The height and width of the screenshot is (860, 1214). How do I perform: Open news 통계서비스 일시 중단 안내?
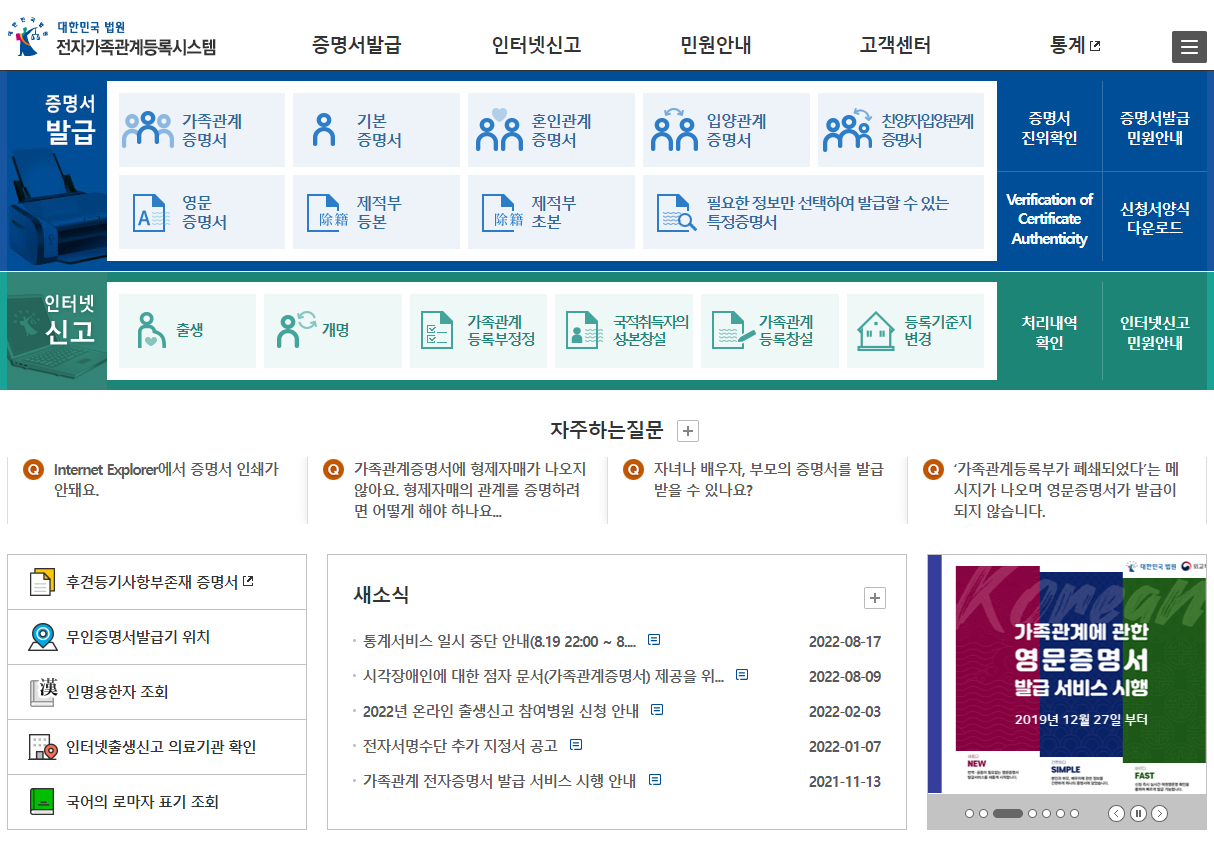pos(499,641)
